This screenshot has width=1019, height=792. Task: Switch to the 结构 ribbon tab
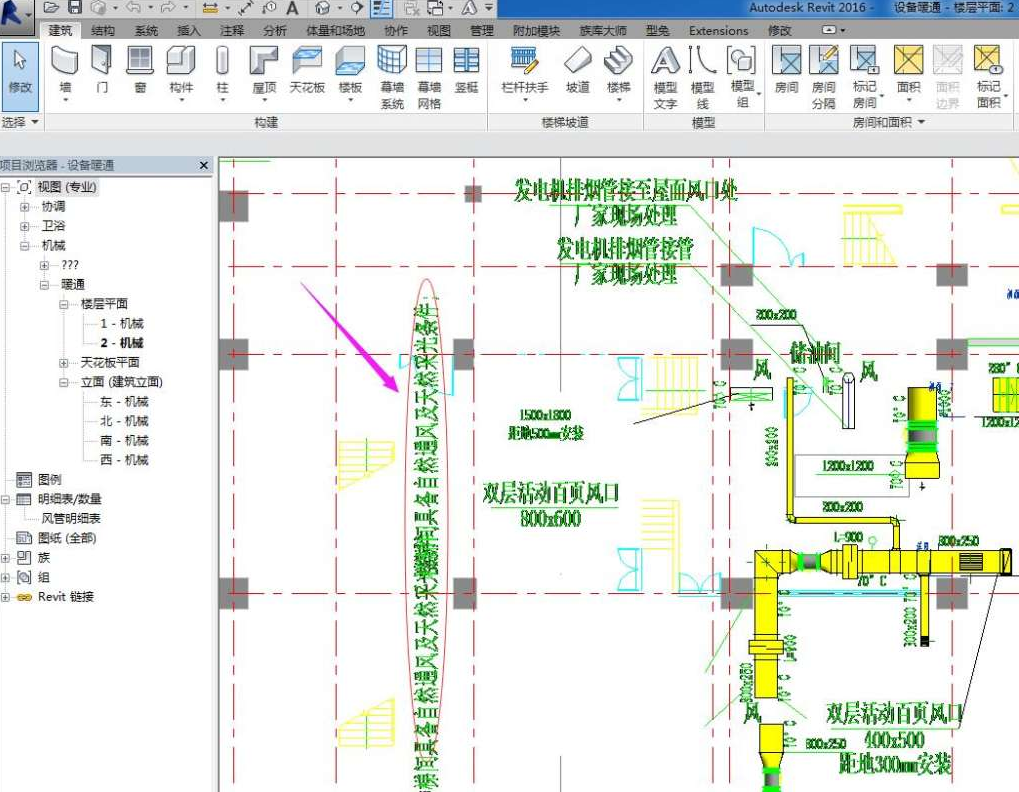pos(103,31)
